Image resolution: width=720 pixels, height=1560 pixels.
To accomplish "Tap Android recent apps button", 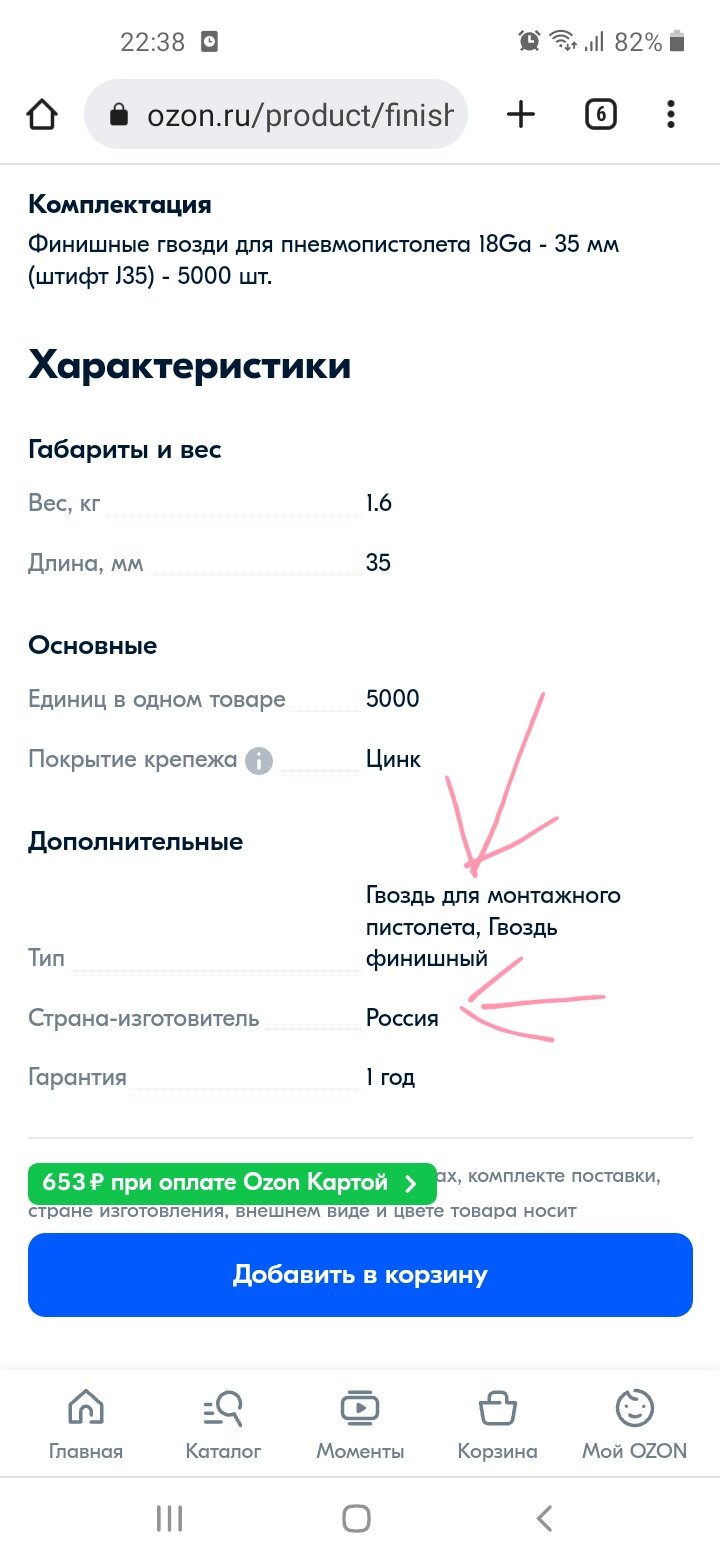I will (x=170, y=1519).
